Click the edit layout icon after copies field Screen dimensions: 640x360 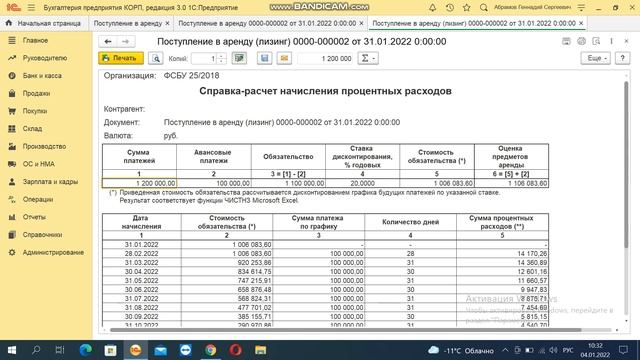click(239, 58)
